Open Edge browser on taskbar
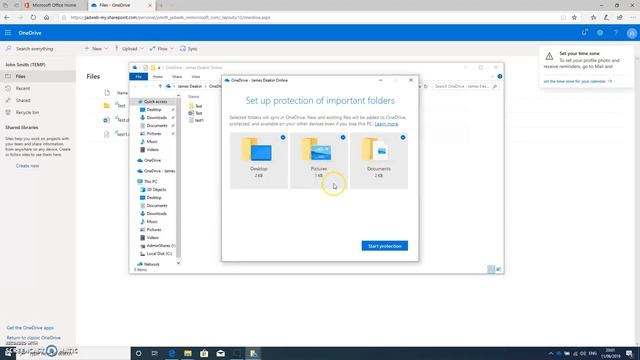This screenshot has width=640, height=360. click(171, 353)
